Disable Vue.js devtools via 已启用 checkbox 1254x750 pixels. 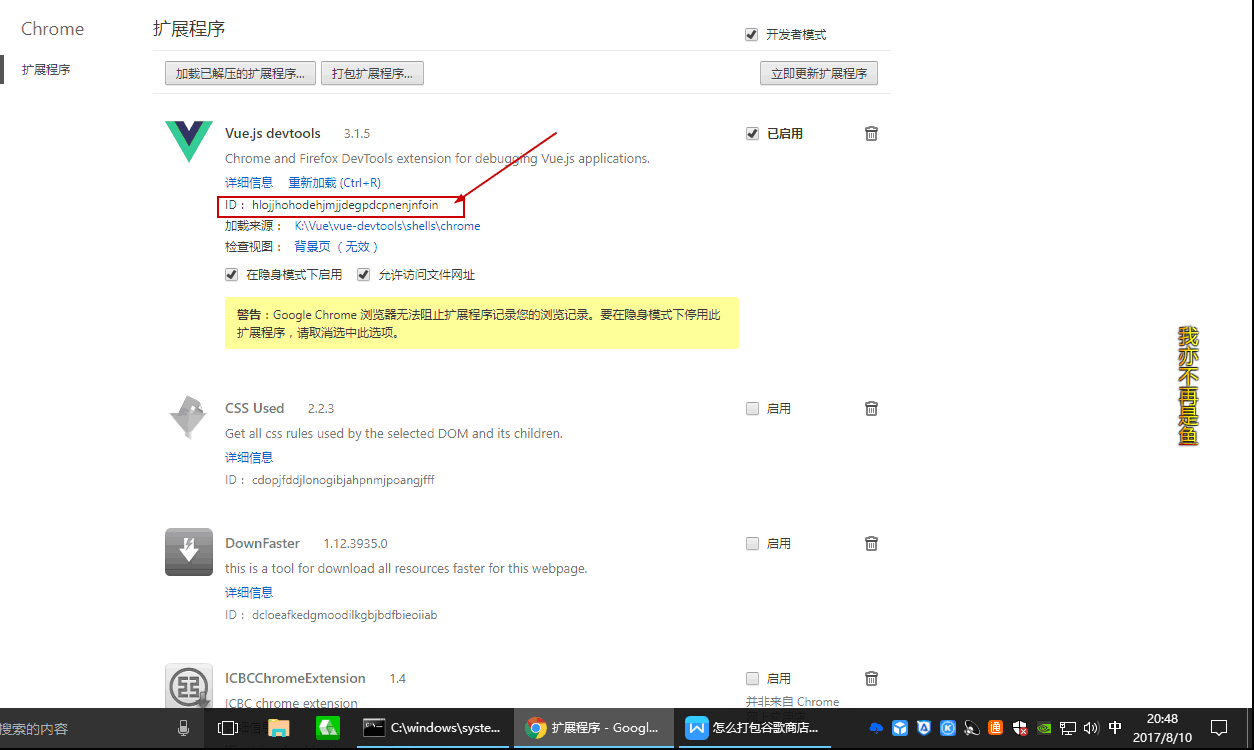(752, 134)
